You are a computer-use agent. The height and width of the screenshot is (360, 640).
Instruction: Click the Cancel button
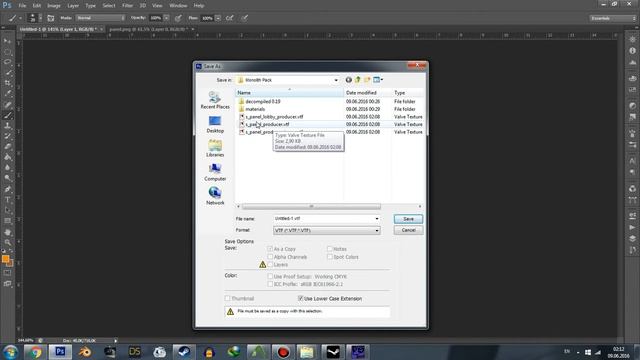(409, 230)
